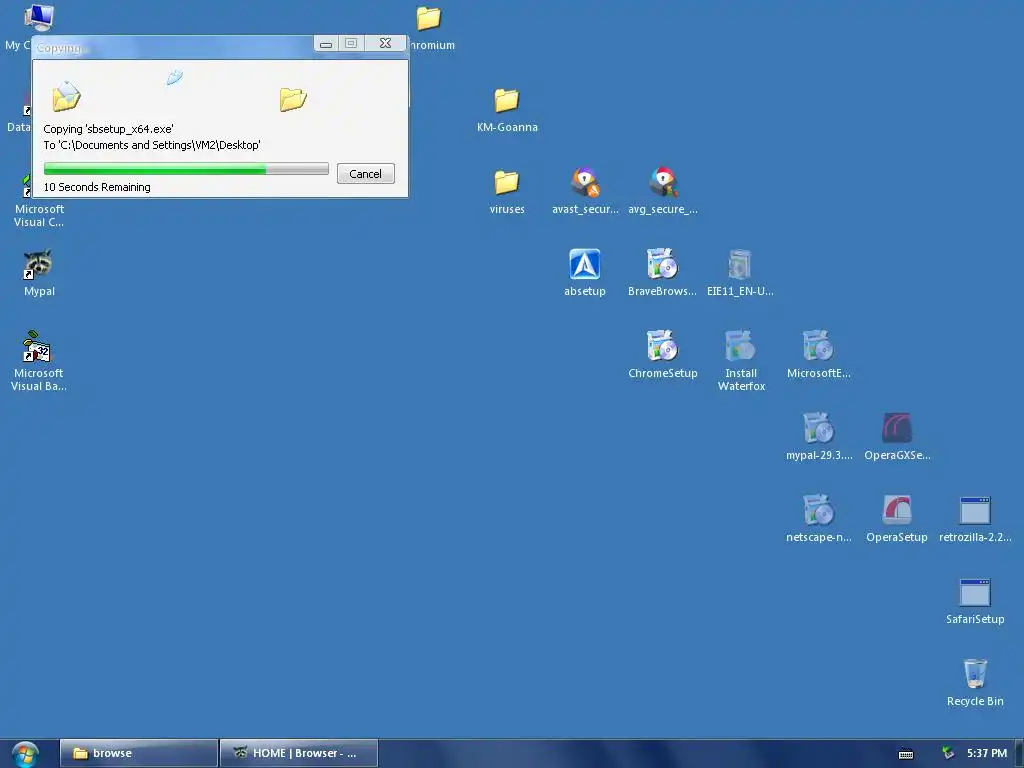Minimize the Copying dialog
This screenshot has height=768, width=1024.
[x=326, y=43]
